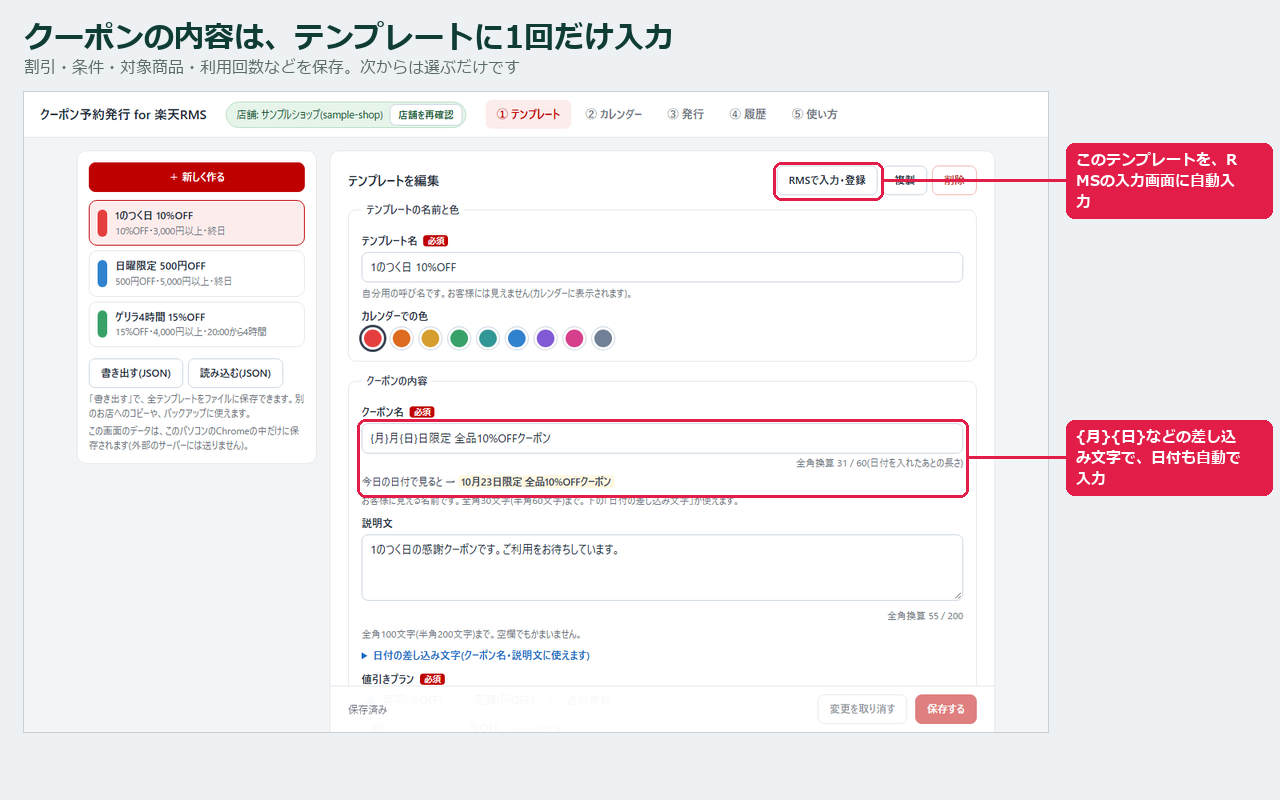Duplicate the template with 複製
This screenshot has height=800, width=1280.
[905, 180]
